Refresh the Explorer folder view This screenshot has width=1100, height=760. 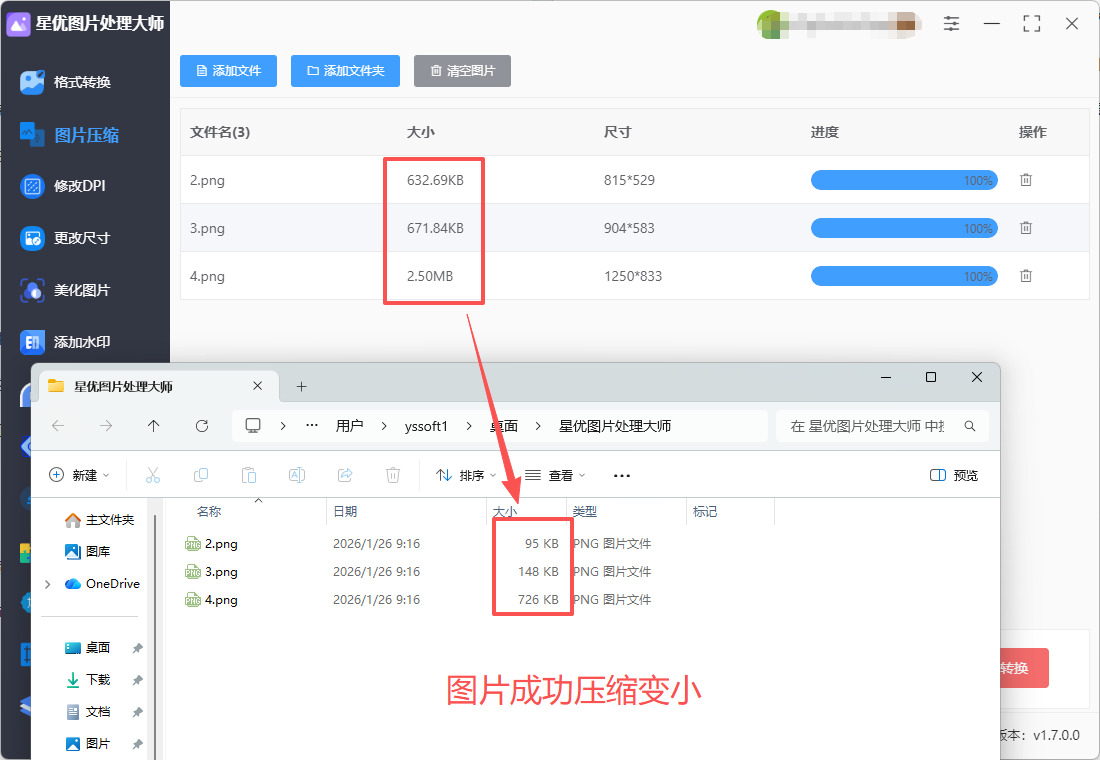202,426
